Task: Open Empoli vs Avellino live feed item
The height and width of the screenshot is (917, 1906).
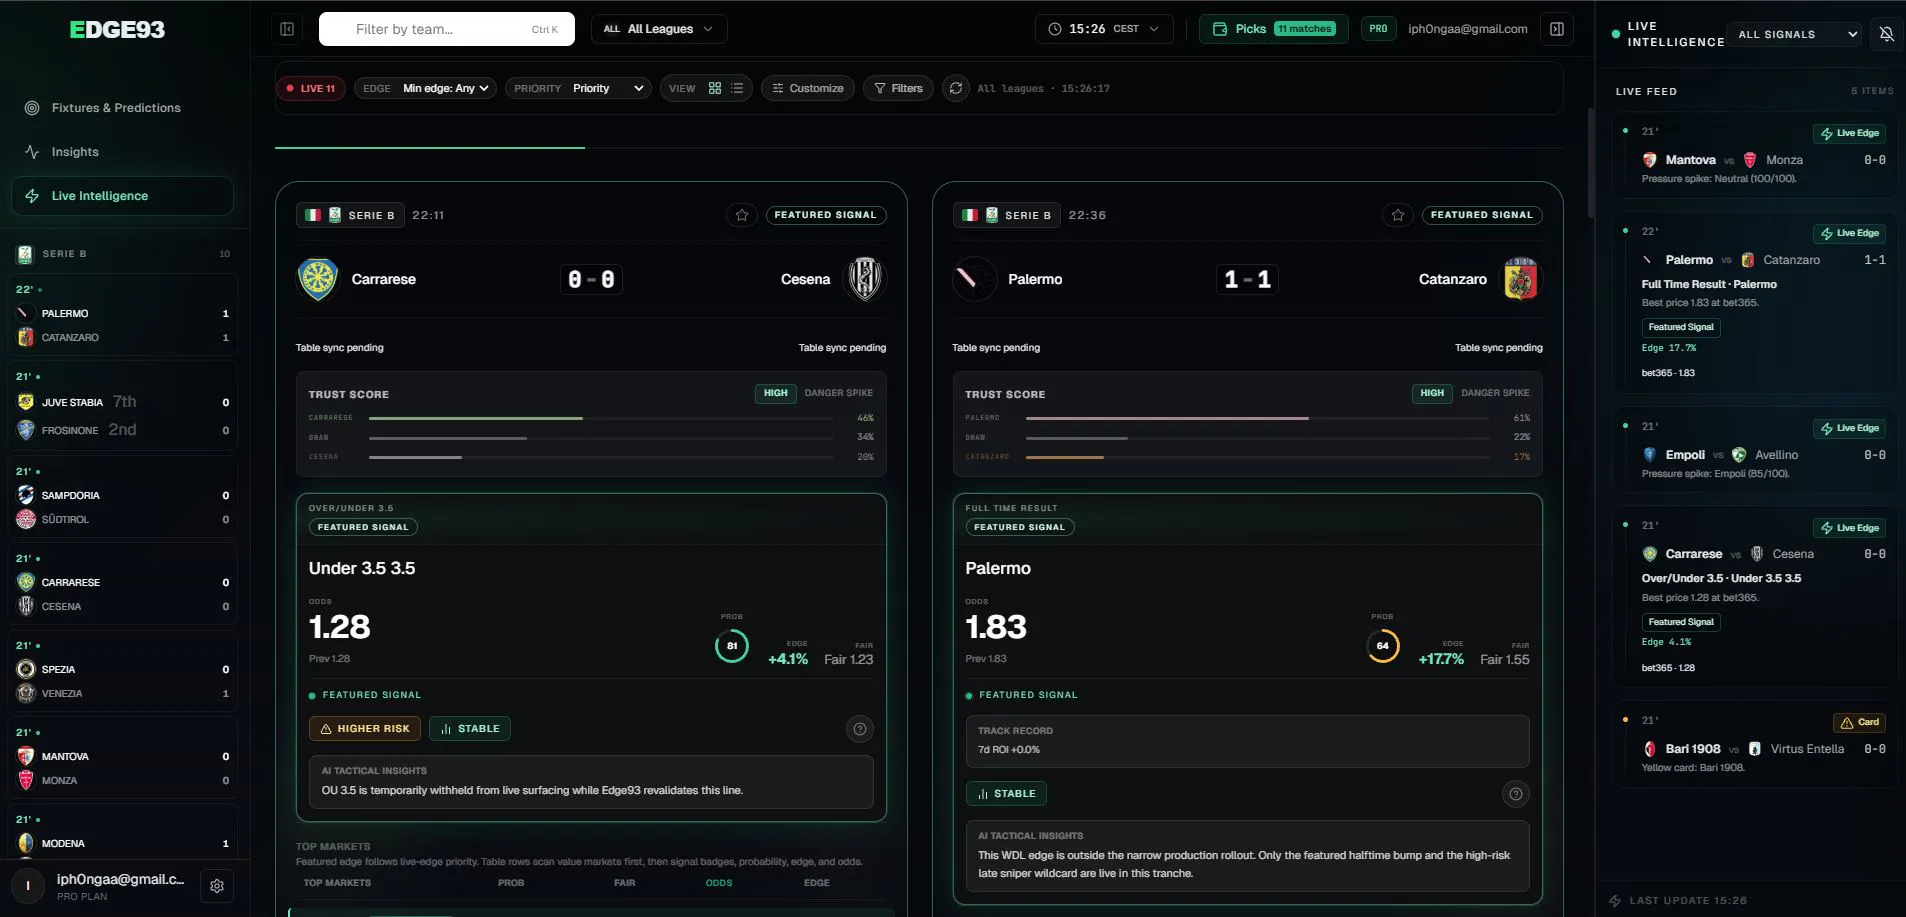Action: point(1755,450)
